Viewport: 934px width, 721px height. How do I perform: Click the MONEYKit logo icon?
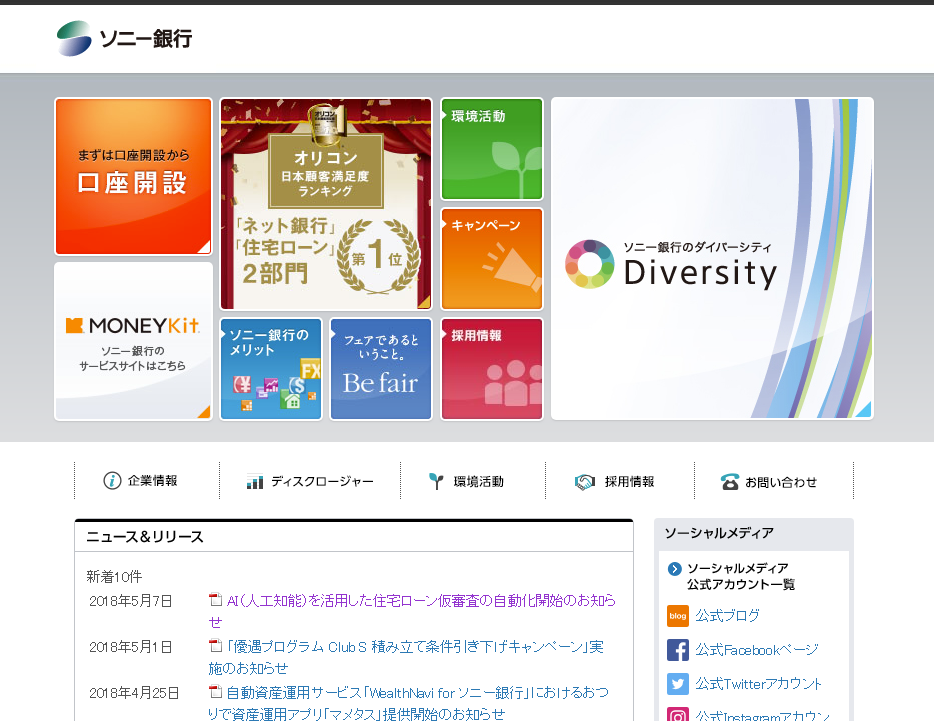(74, 325)
